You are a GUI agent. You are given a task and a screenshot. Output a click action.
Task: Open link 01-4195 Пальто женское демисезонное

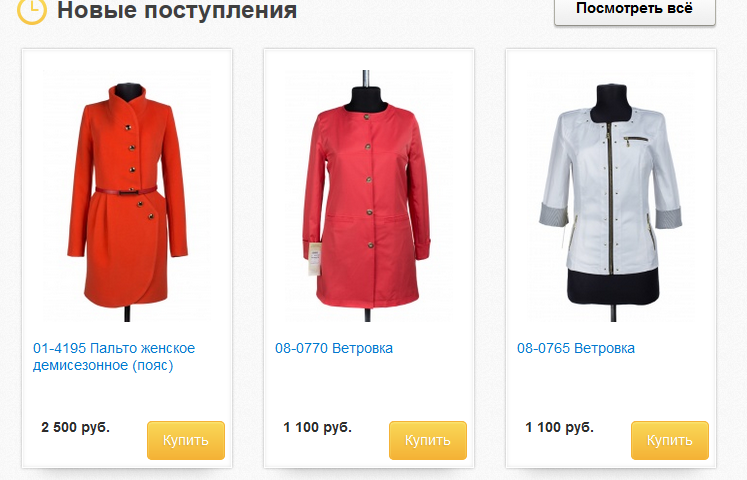tap(114, 357)
